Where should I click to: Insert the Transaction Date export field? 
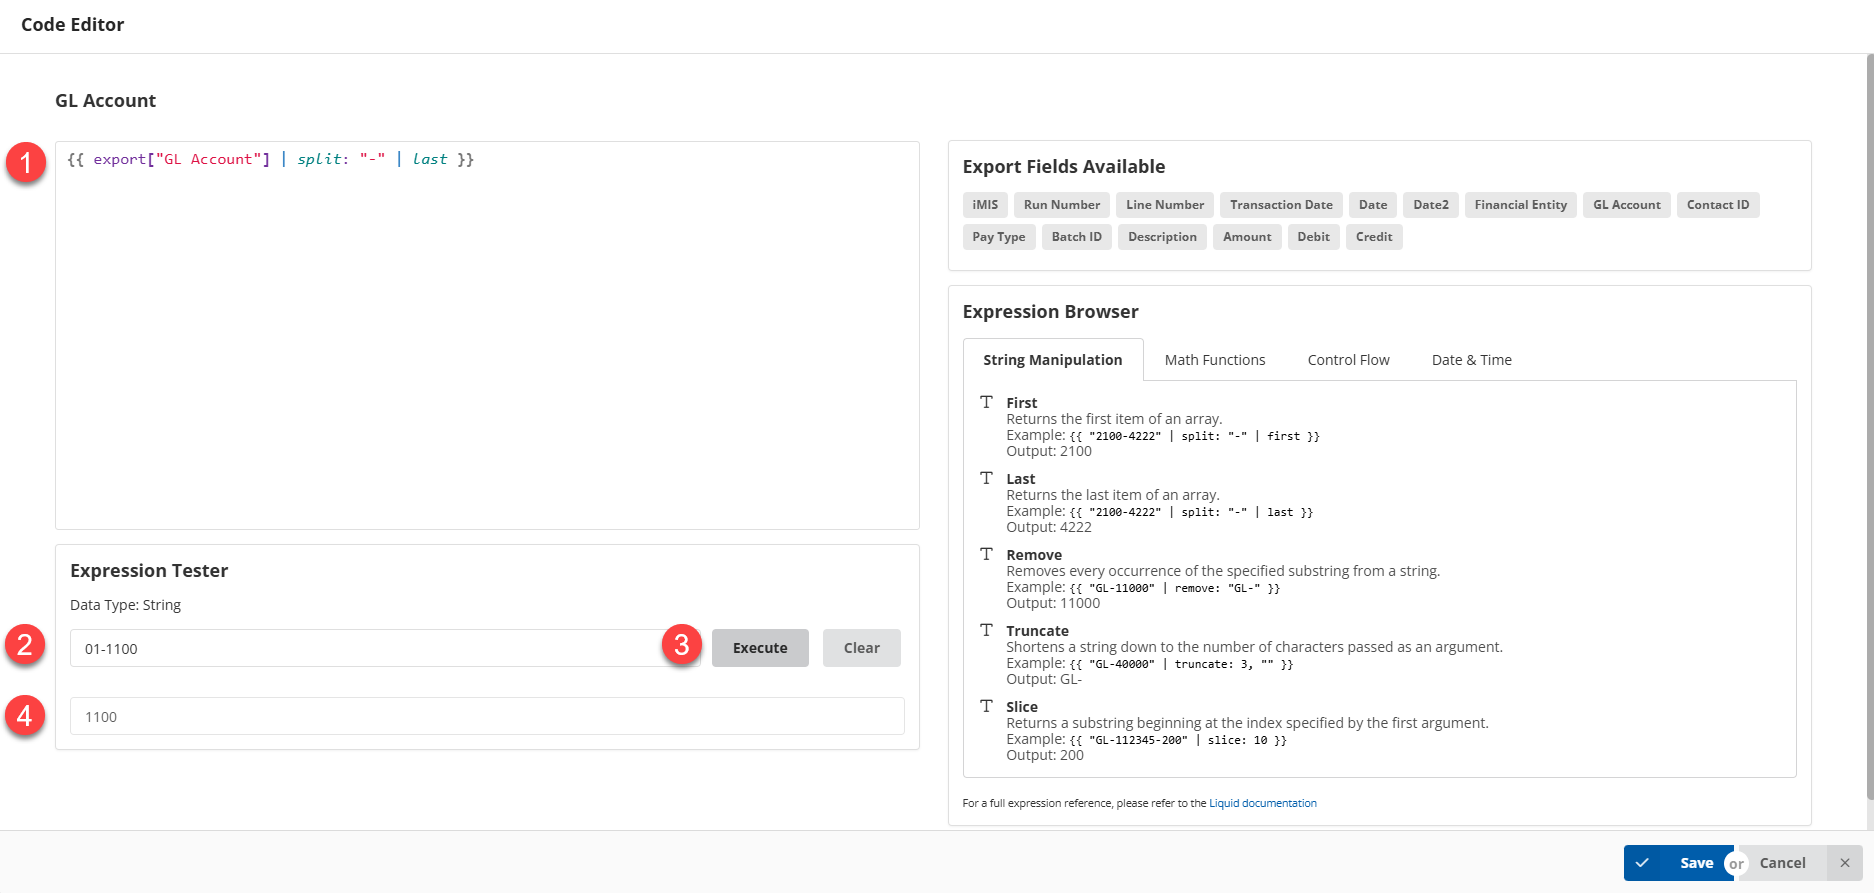[x=1280, y=205]
